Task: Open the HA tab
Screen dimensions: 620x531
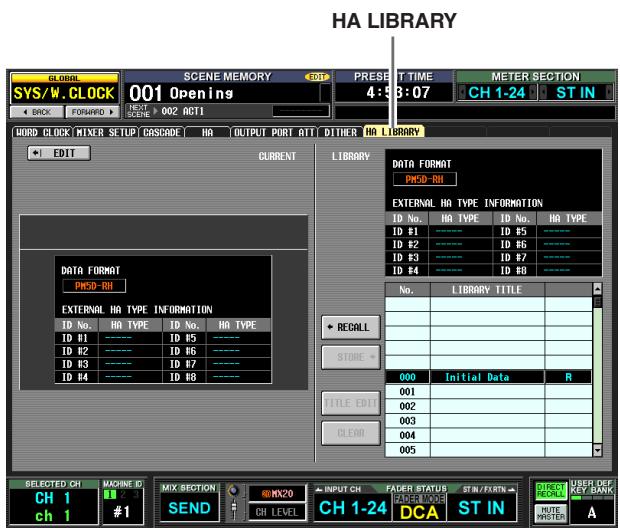Action: pyautogui.click(x=207, y=132)
